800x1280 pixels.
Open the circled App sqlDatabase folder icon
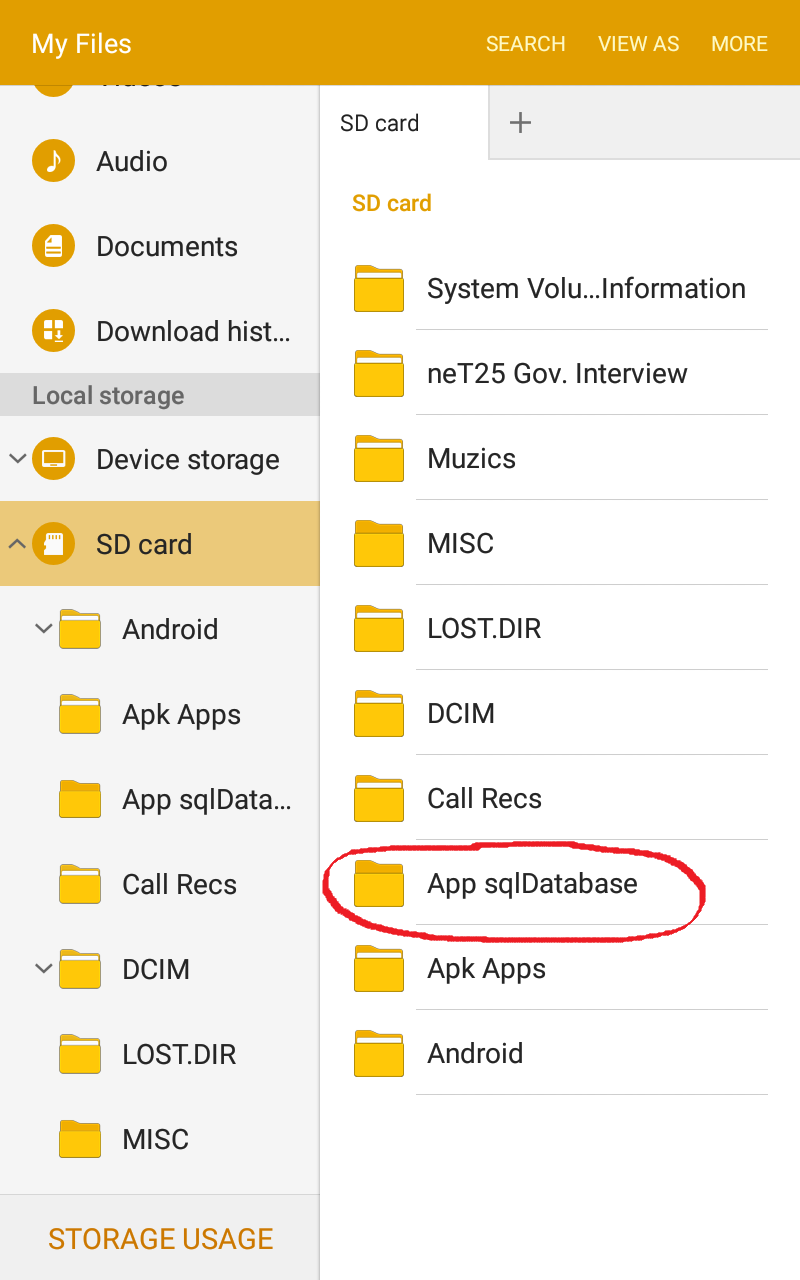[379, 884]
